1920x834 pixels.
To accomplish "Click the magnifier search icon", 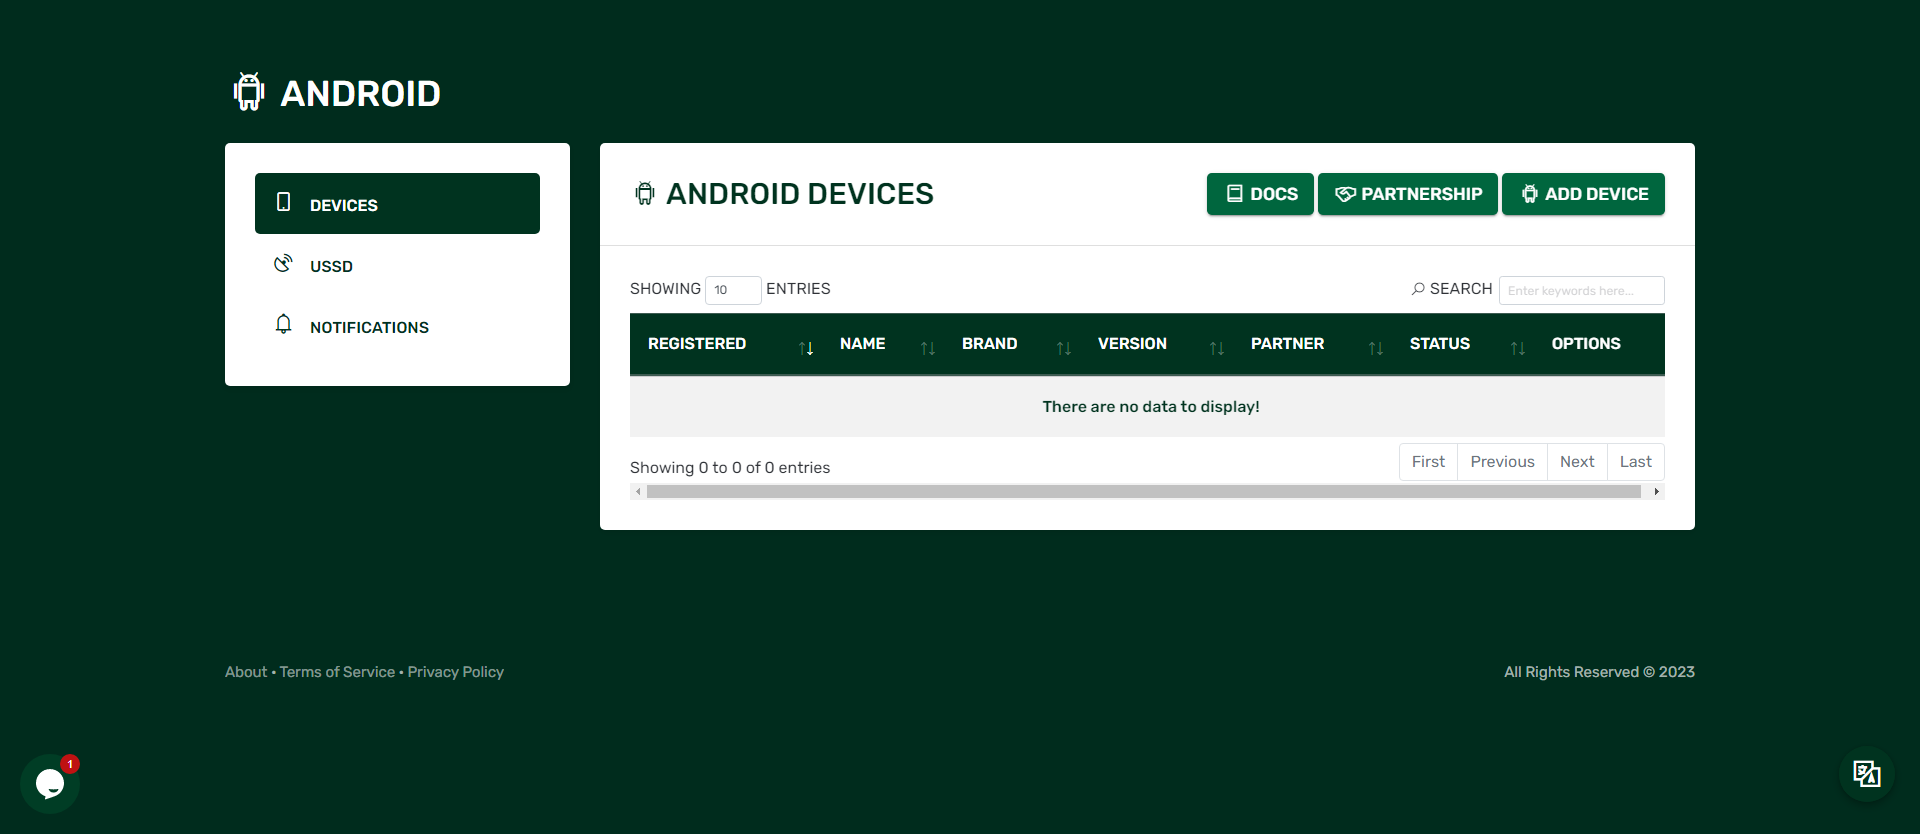I will pyautogui.click(x=1418, y=289).
